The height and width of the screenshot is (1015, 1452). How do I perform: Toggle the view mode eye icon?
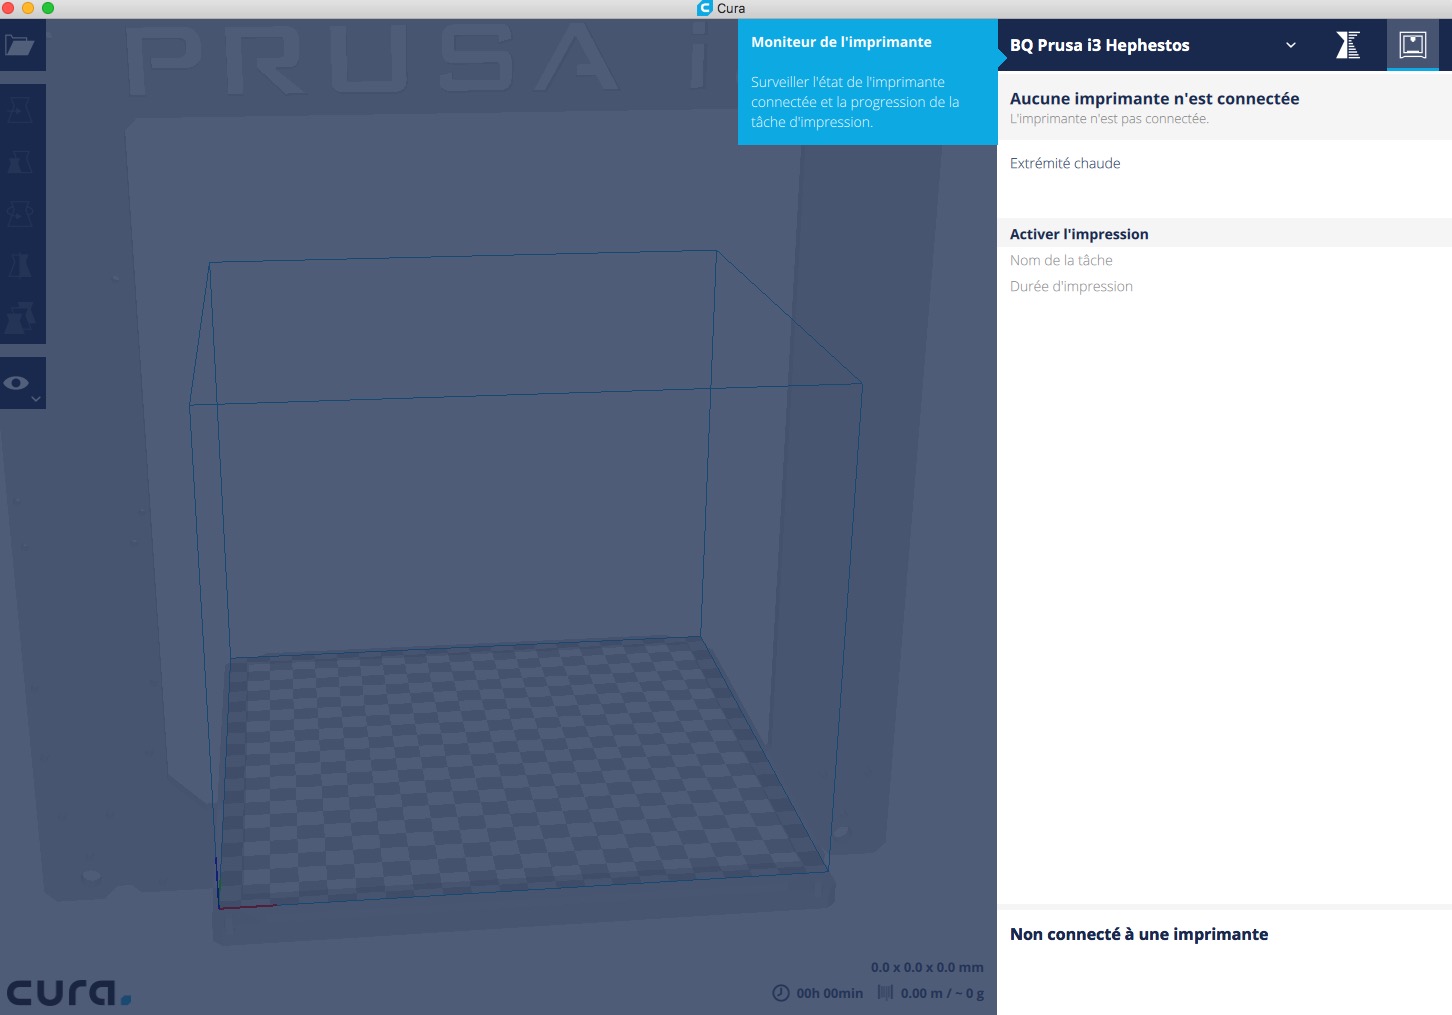coord(17,383)
